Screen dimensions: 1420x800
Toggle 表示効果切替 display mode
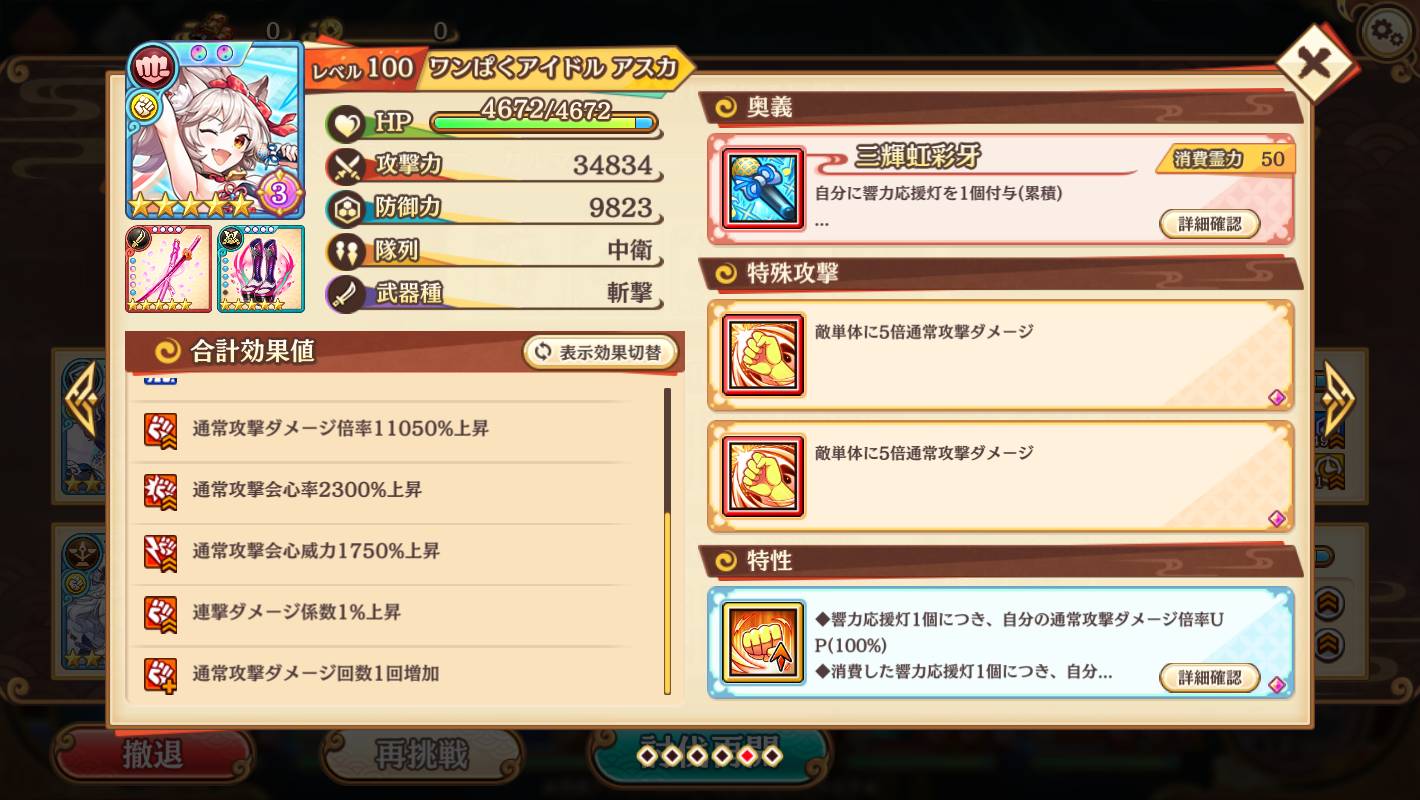coord(600,352)
